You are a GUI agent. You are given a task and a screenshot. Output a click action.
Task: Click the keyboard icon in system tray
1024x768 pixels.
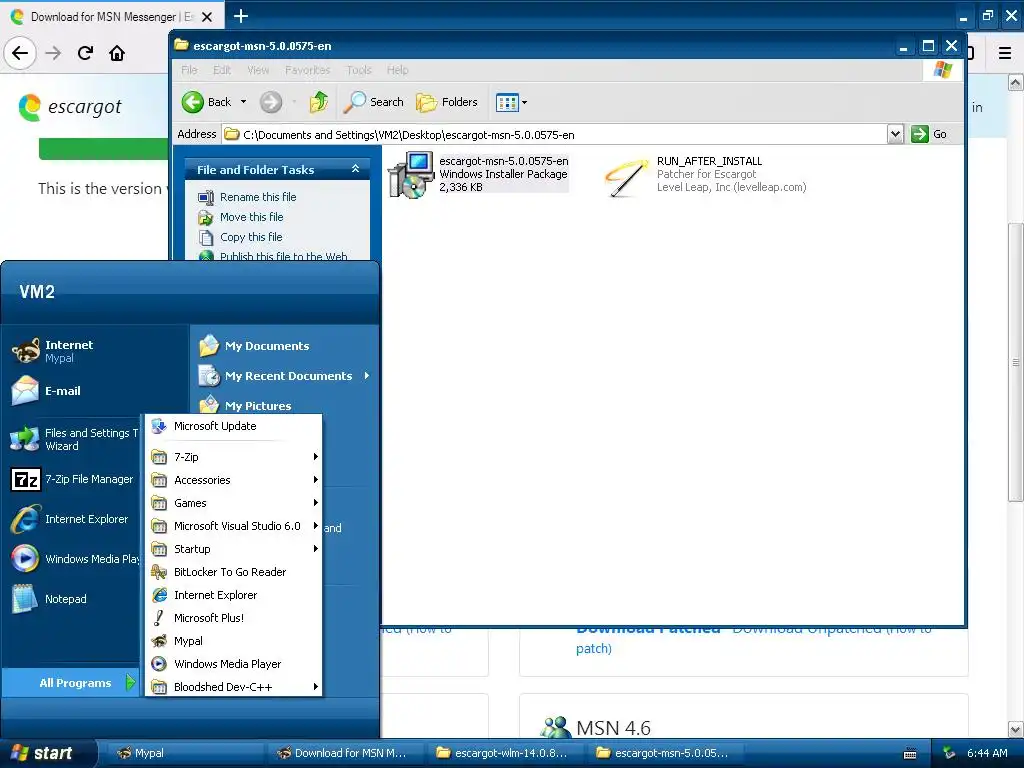[x=910, y=754]
